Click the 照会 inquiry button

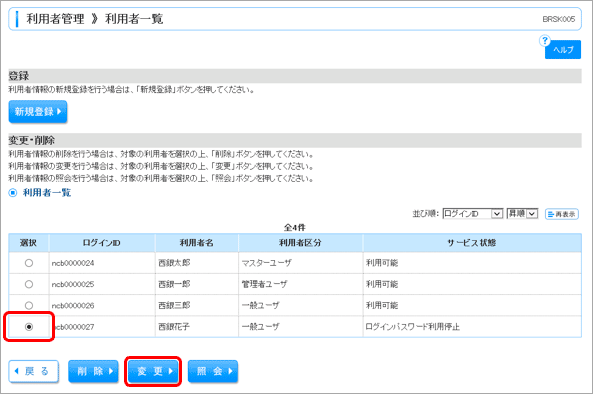pos(213,371)
